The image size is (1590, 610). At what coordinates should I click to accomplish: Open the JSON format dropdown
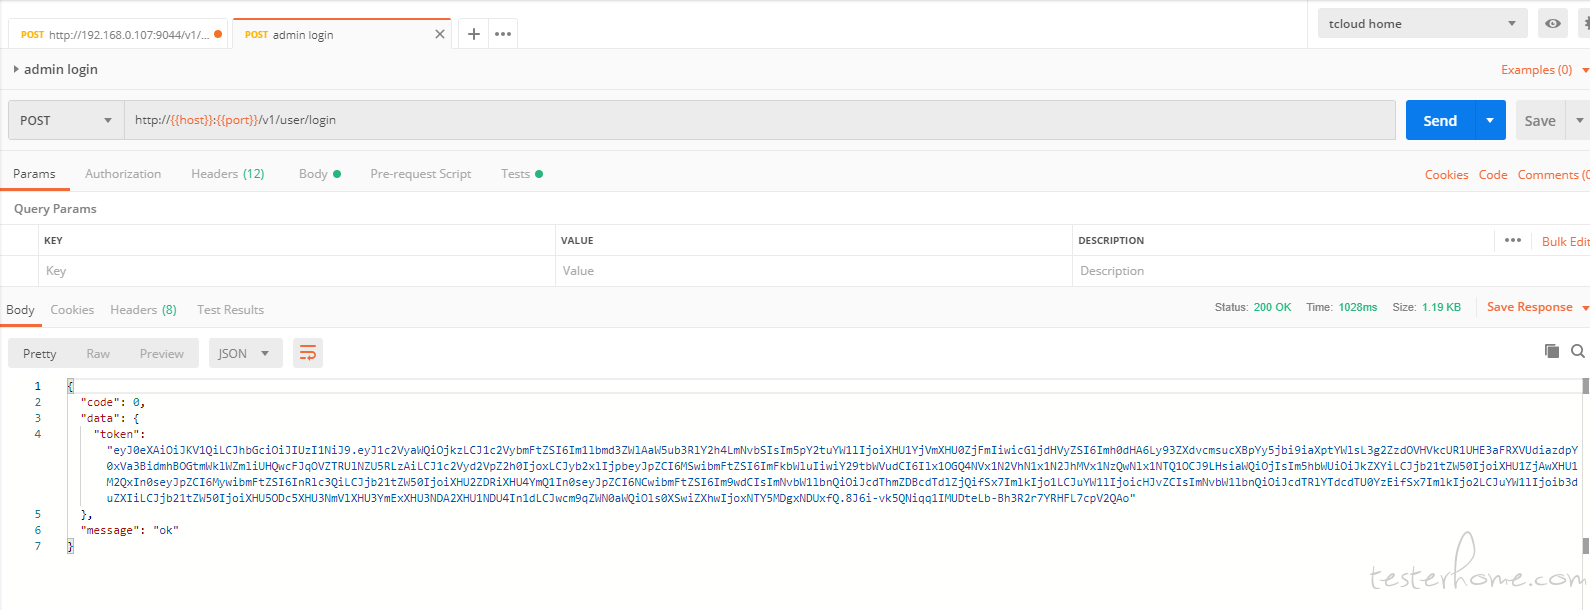pos(244,353)
